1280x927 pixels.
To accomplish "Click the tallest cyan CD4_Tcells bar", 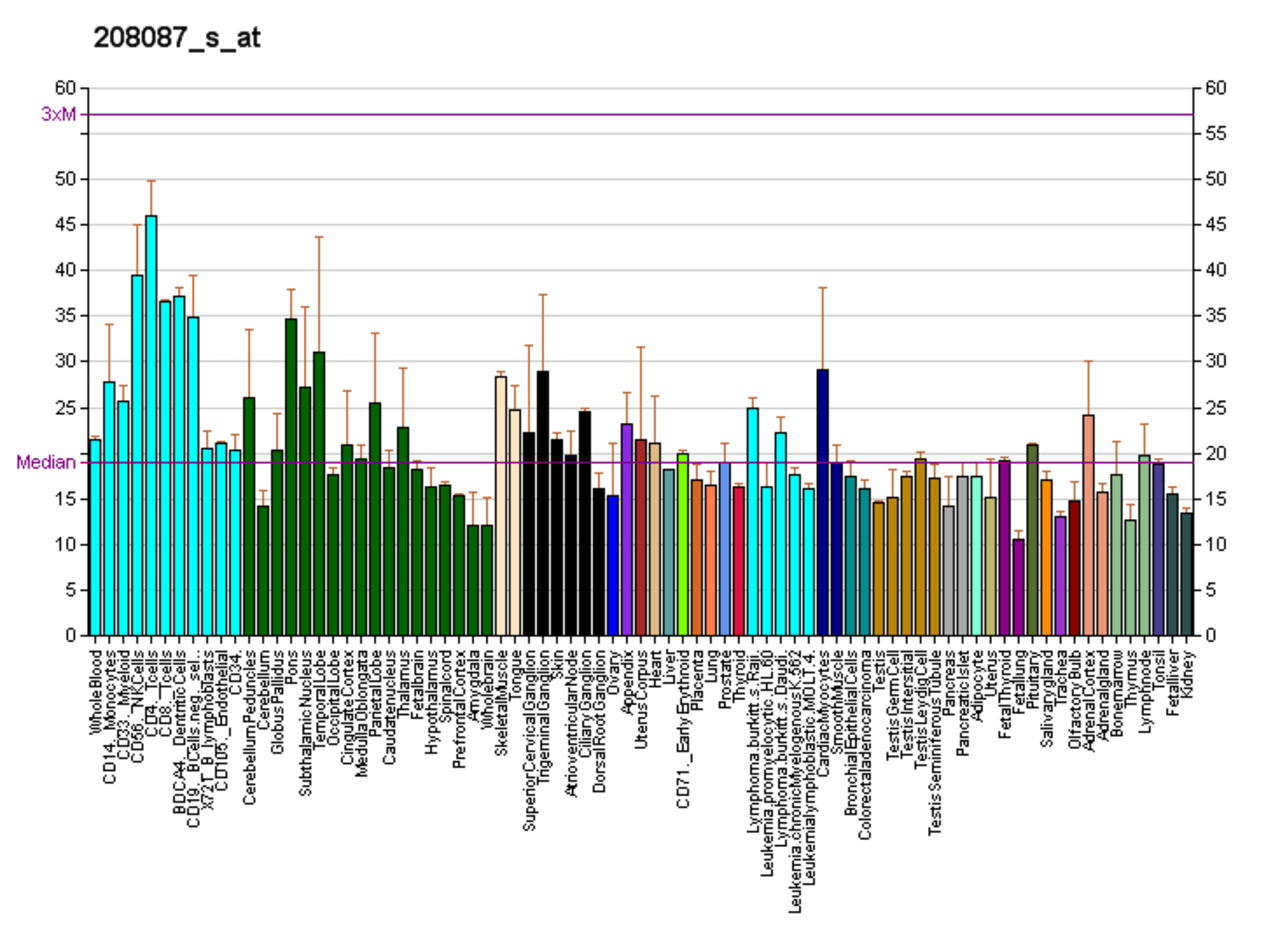I will [x=151, y=425].
